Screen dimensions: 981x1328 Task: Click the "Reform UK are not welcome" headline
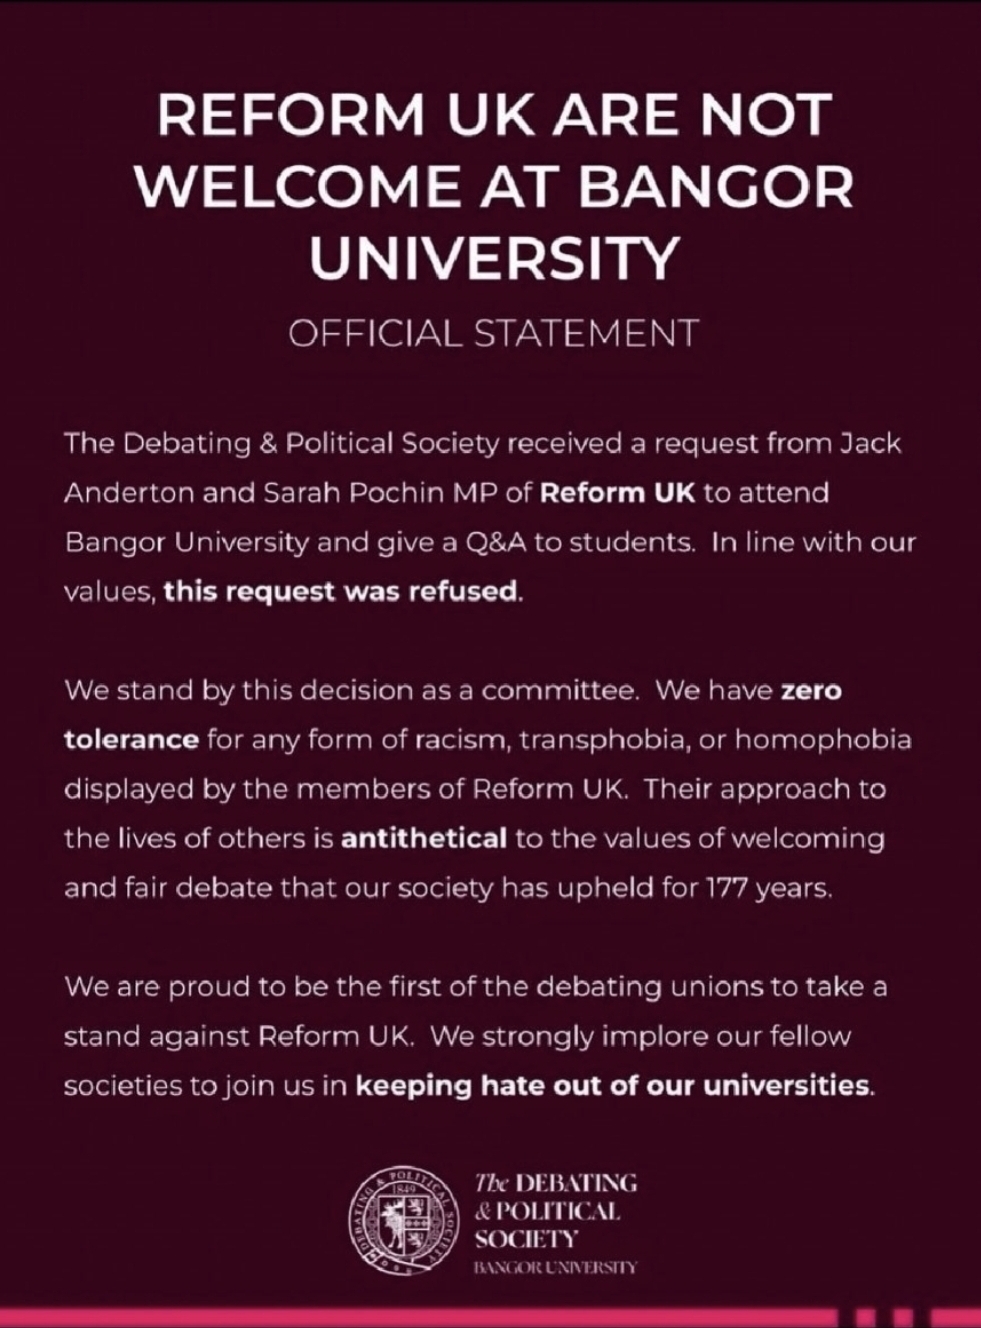pyautogui.click(x=493, y=188)
